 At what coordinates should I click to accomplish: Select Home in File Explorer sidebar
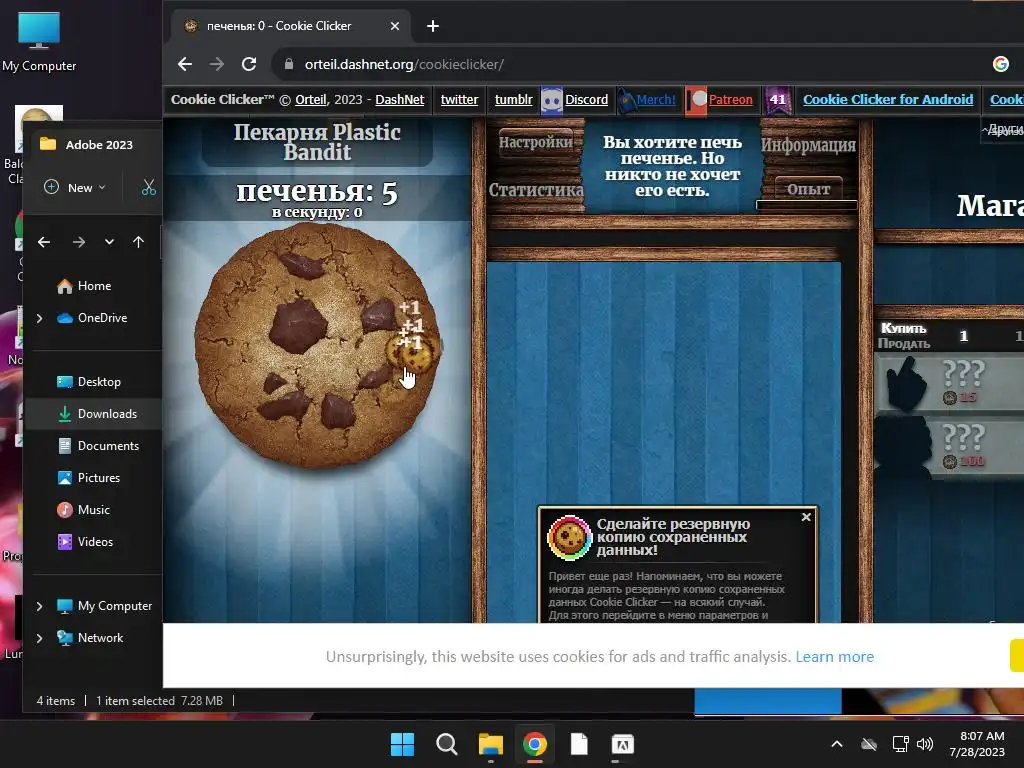click(x=84, y=286)
